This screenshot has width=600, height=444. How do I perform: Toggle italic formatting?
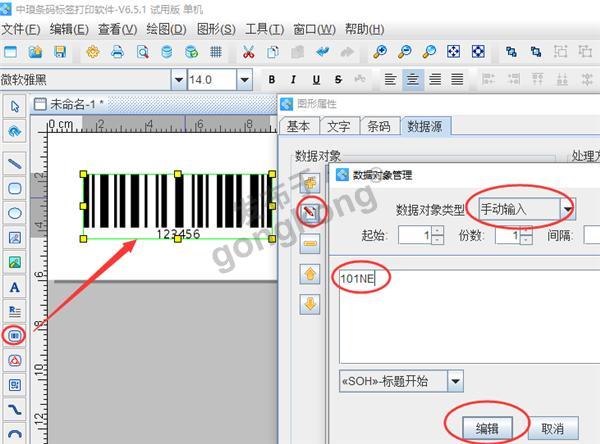pyautogui.click(x=293, y=80)
